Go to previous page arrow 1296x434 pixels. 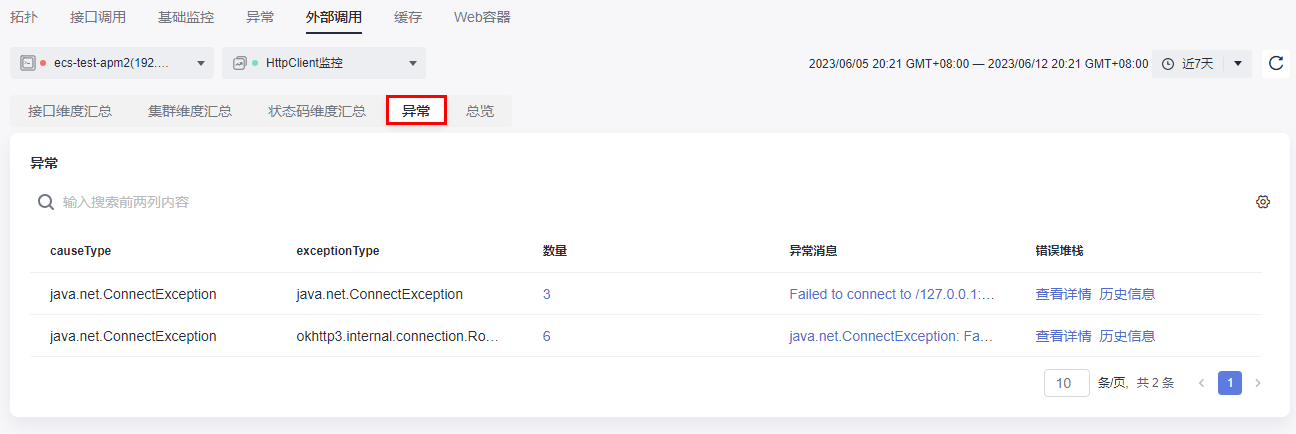(x=1201, y=383)
